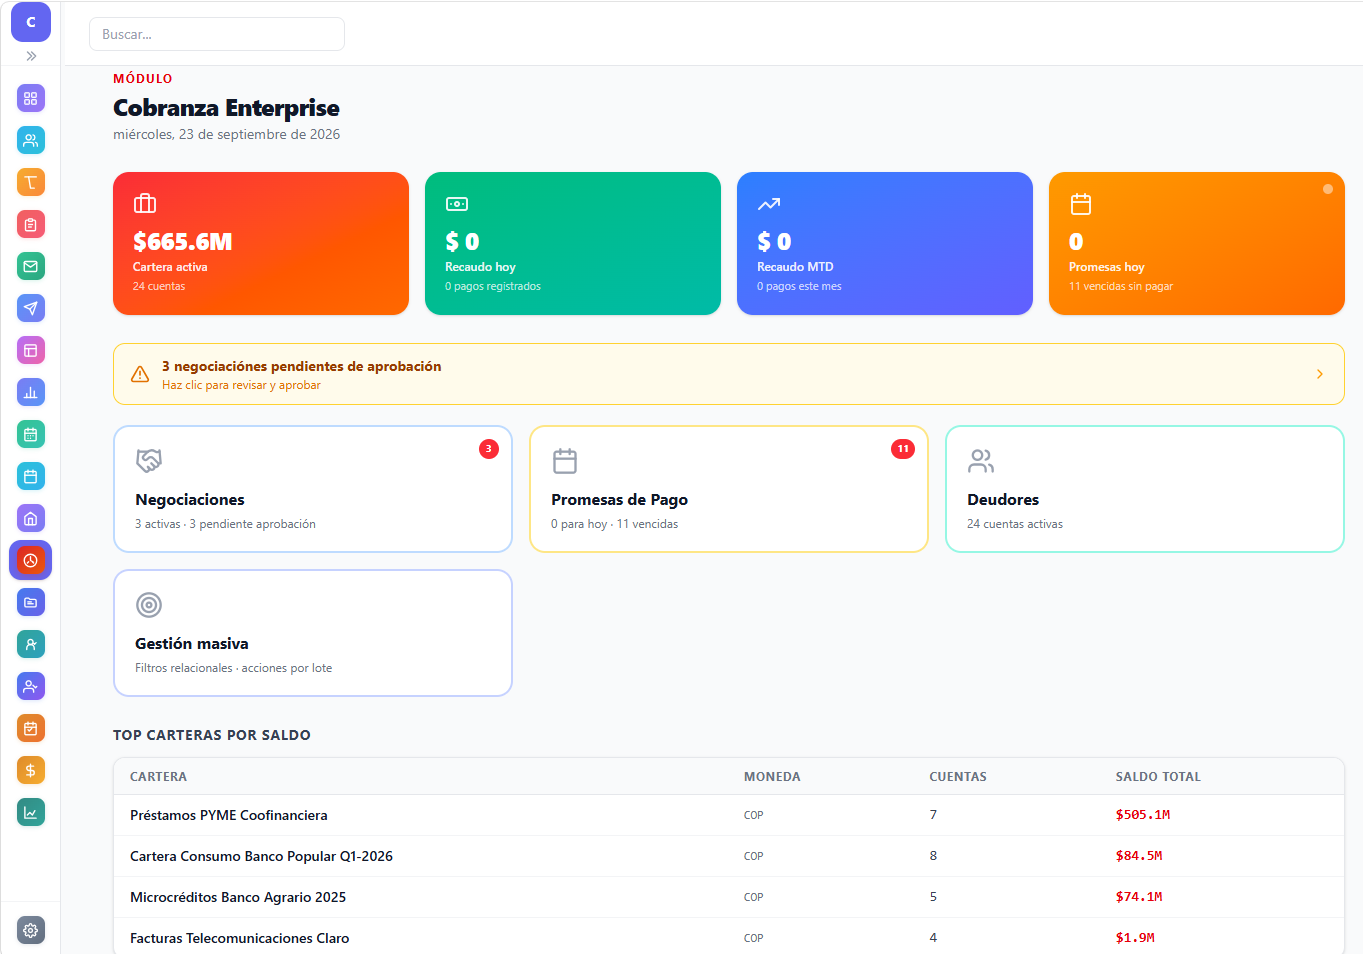Click the banknote icon on Recaudo hoy card
Viewport: 1363px width, 954px height.
[x=457, y=204]
